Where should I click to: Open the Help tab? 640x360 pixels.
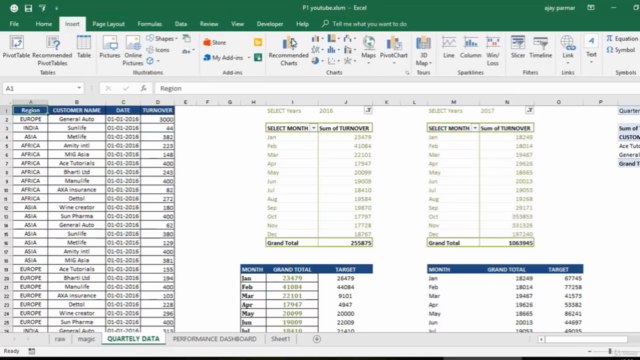click(302, 24)
